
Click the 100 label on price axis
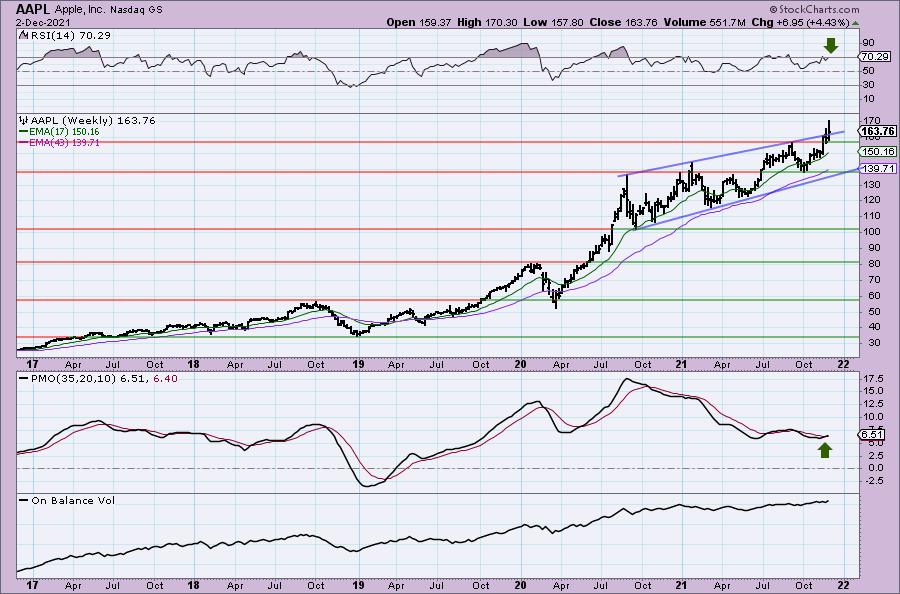pos(870,232)
